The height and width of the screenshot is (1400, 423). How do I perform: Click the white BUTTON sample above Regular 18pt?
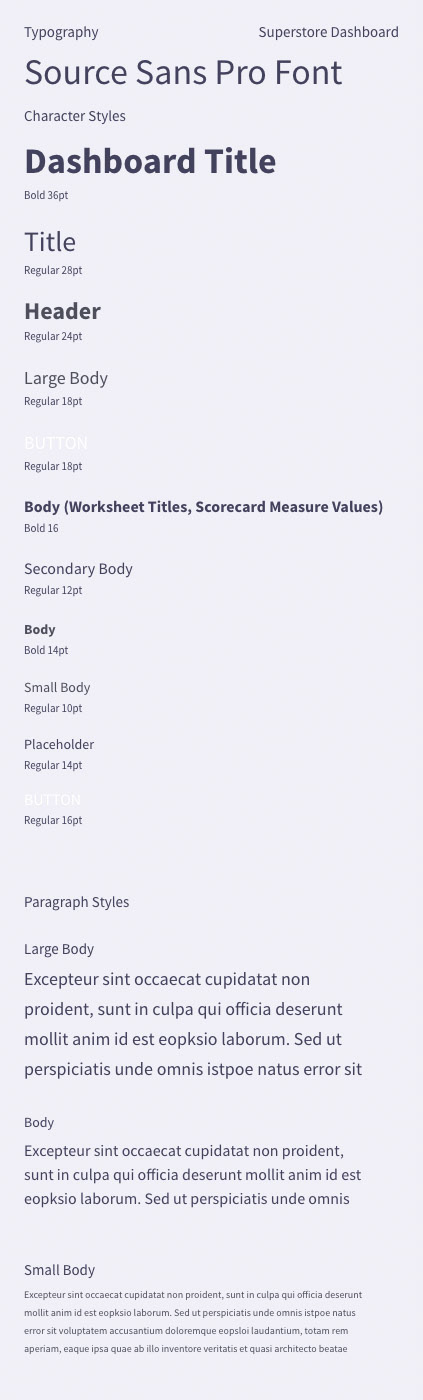(56, 443)
